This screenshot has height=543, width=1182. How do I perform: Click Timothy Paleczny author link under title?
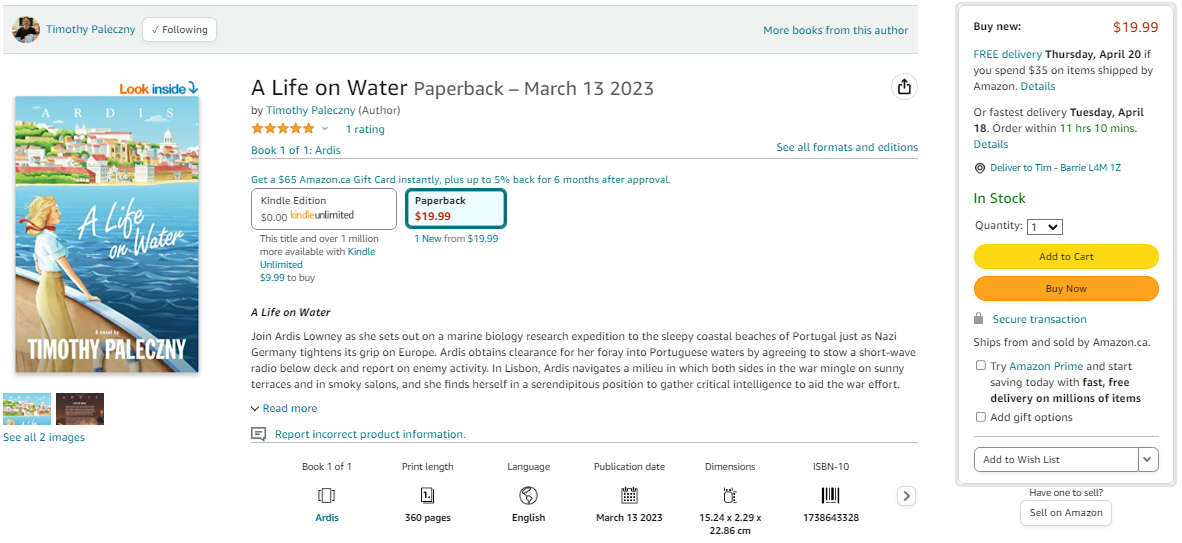[310, 110]
